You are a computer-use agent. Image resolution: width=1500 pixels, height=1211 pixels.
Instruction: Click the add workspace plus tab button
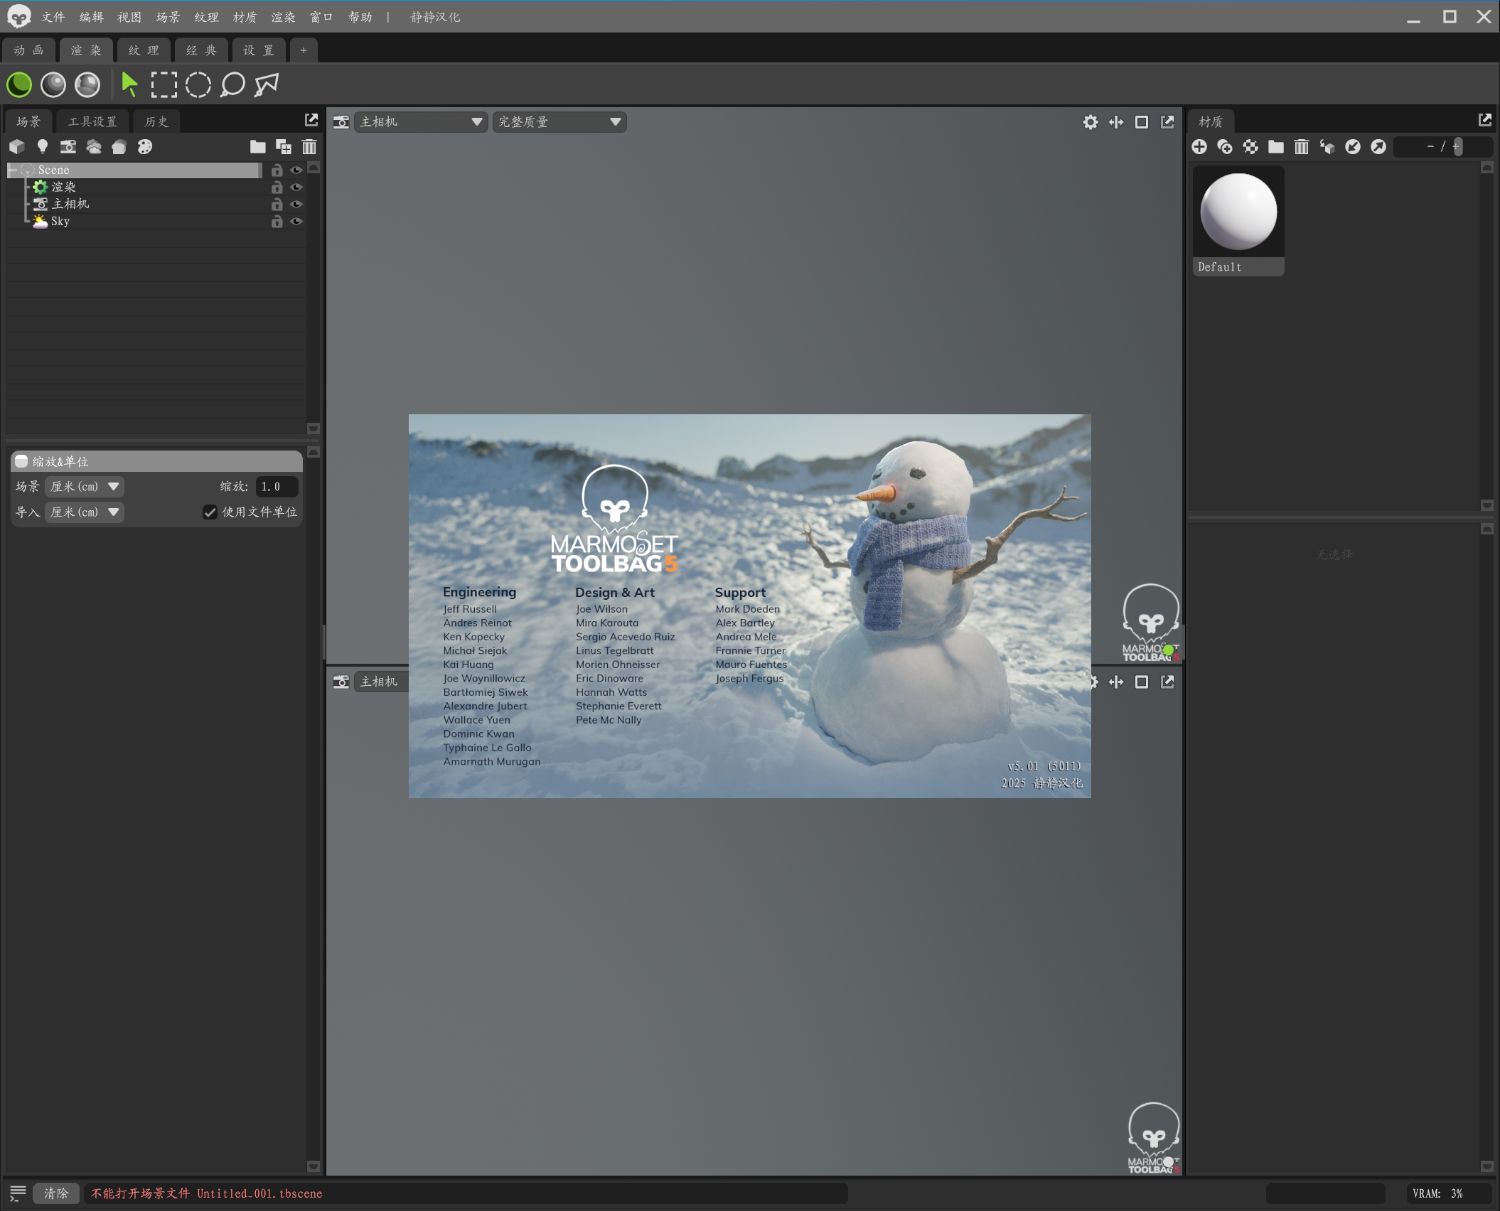[x=304, y=50]
